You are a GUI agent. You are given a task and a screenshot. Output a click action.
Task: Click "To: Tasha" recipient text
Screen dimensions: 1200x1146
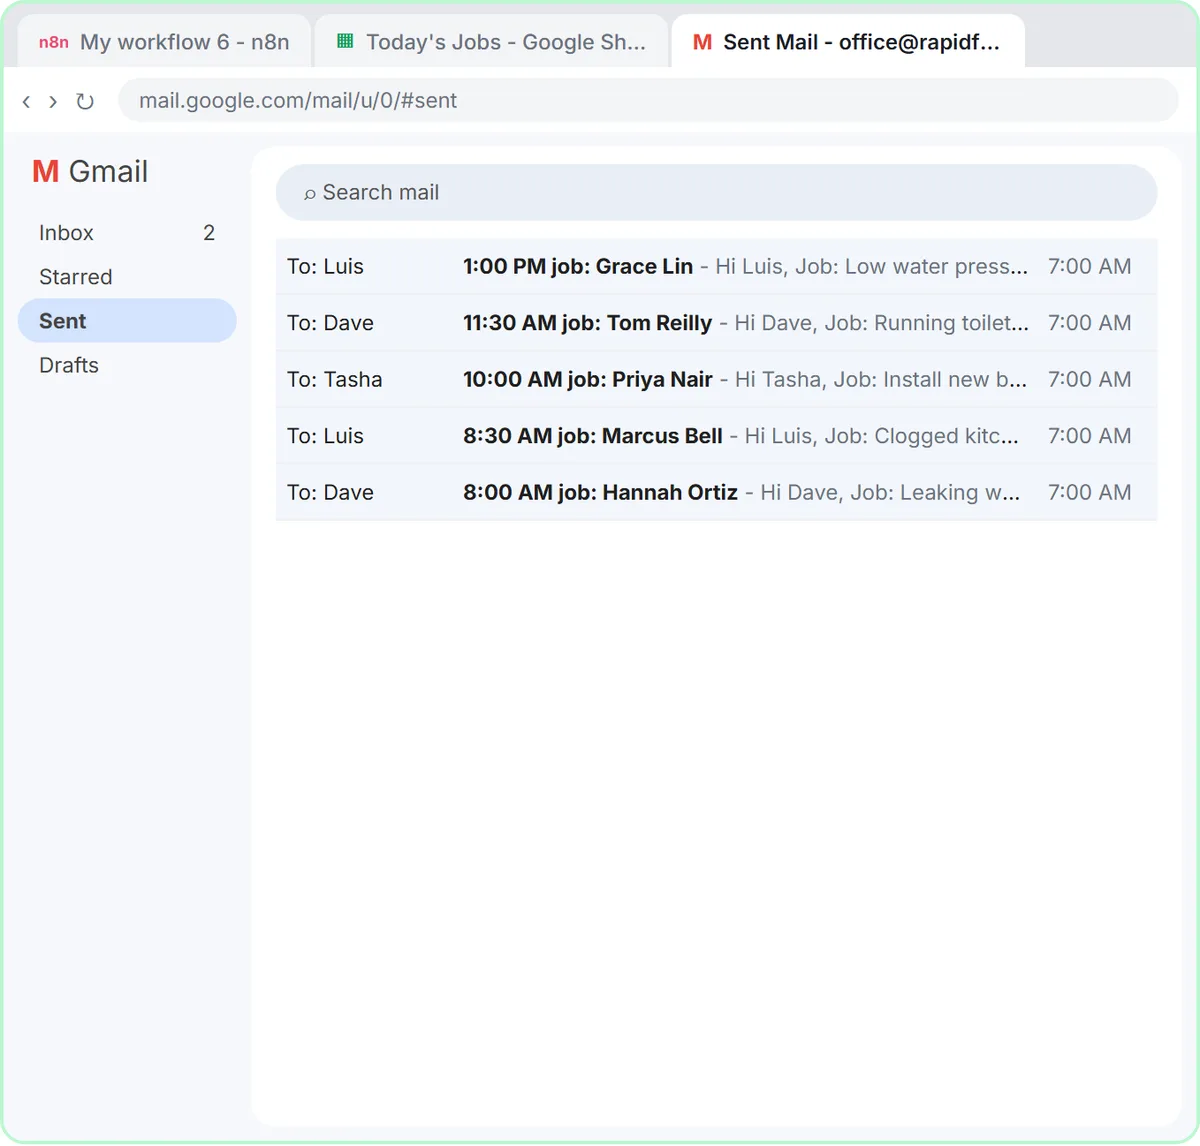point(335,380)
